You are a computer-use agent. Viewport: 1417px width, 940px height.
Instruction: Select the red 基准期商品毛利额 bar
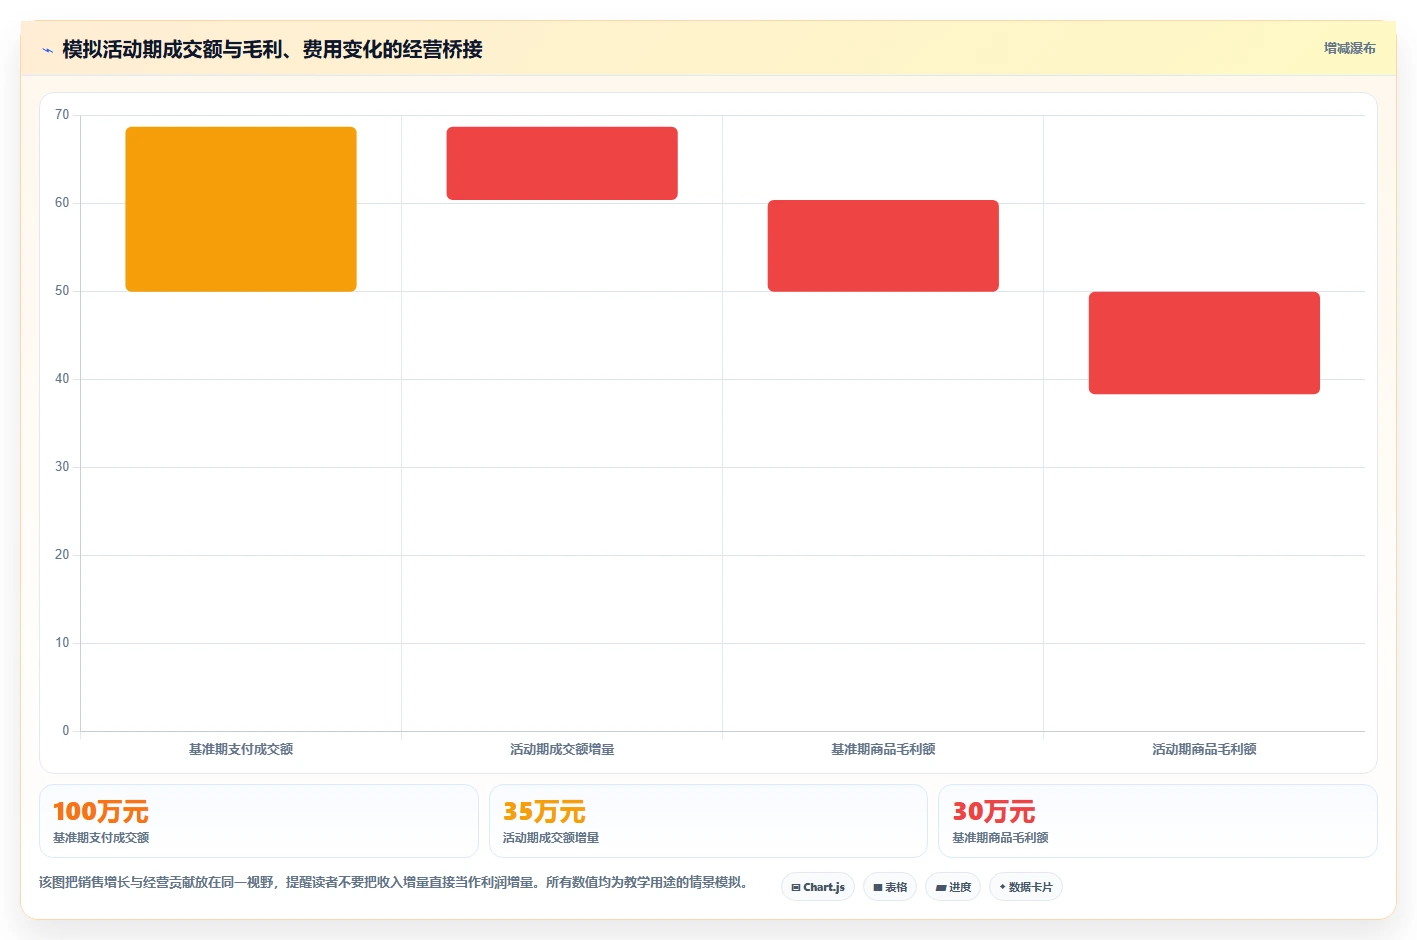coord(883,246)
